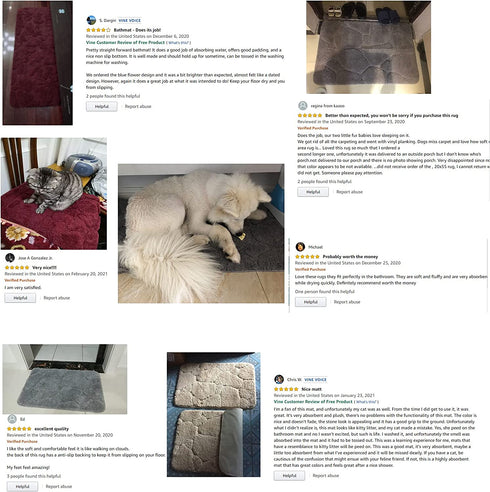The image size is (490, 492).
Task: Click Jose A Gonzalez Jr. profile avatar
Action: [10, 258]
